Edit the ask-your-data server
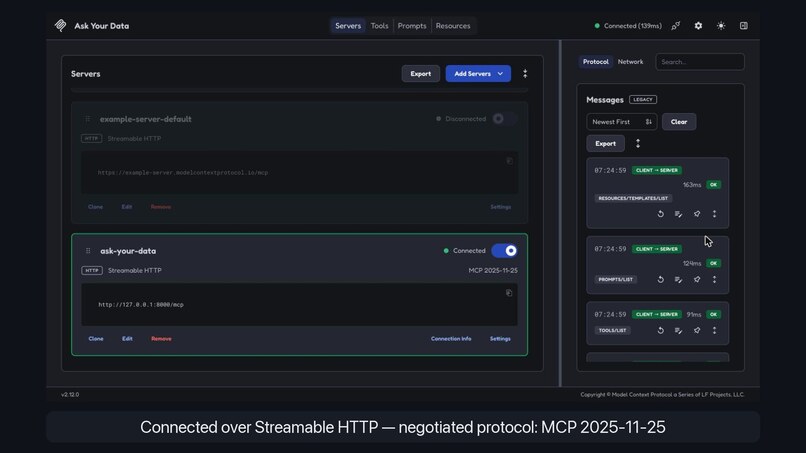806x453 pixels. tap(127, 339)
